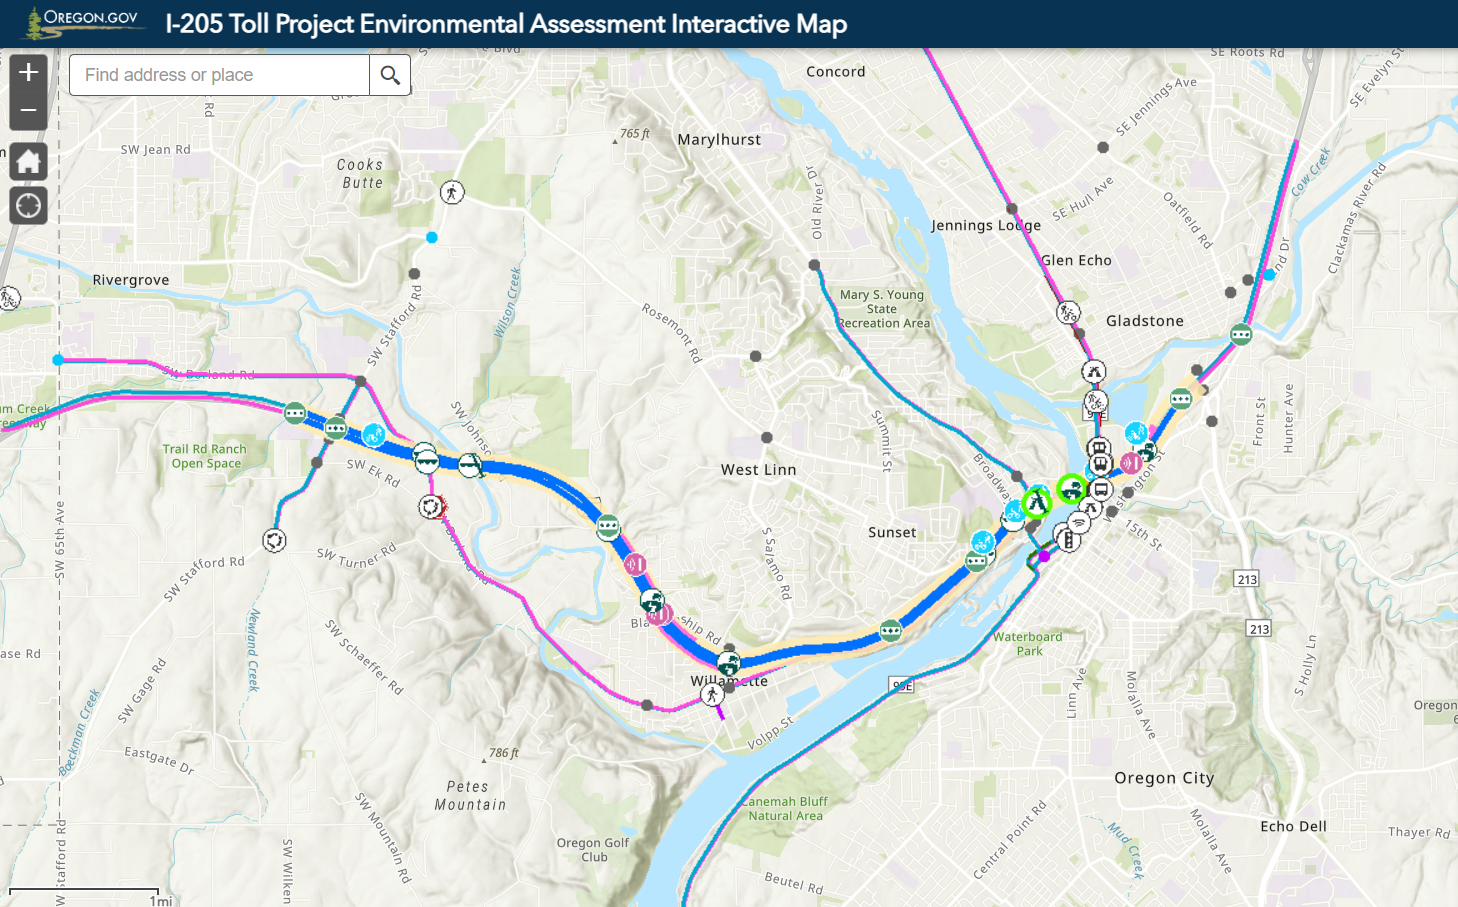Select green marker northeast of Gladstone
Screen dimensions: 1458x907
[1241, 334]
